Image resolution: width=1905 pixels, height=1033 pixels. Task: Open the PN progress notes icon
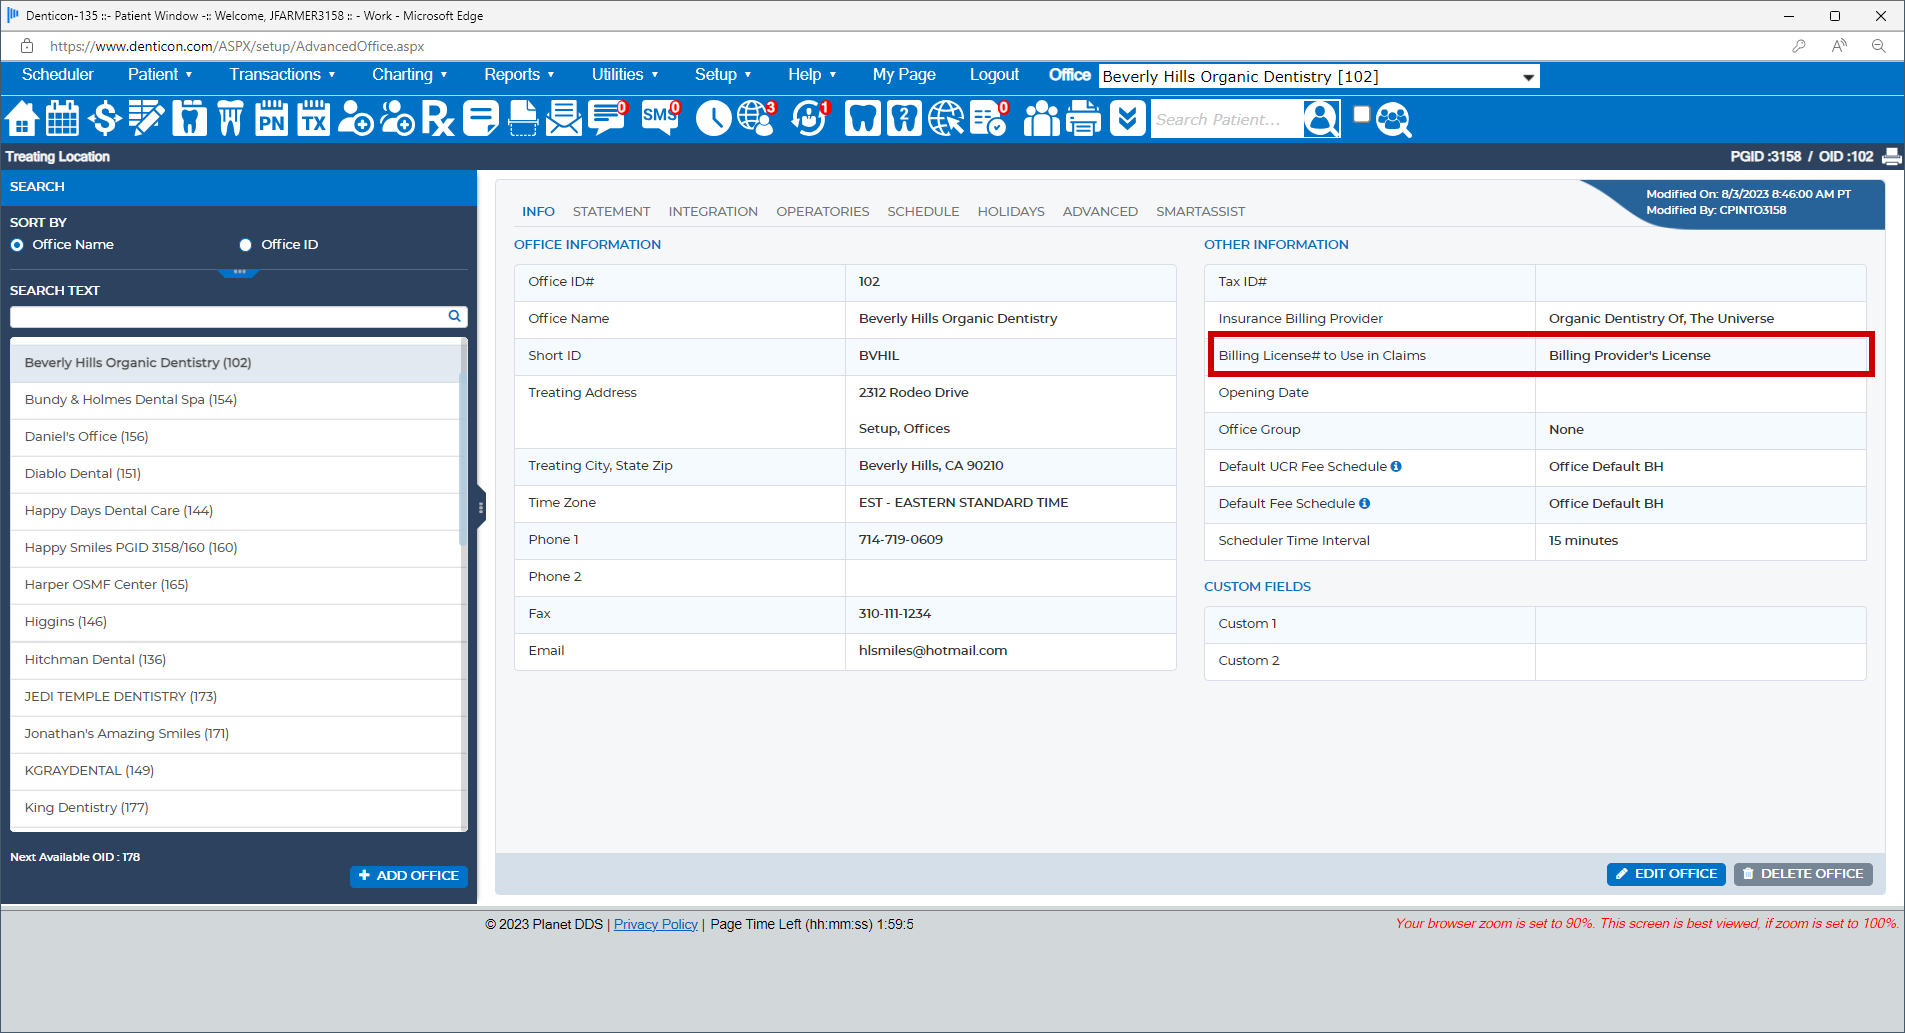point(272,119)
